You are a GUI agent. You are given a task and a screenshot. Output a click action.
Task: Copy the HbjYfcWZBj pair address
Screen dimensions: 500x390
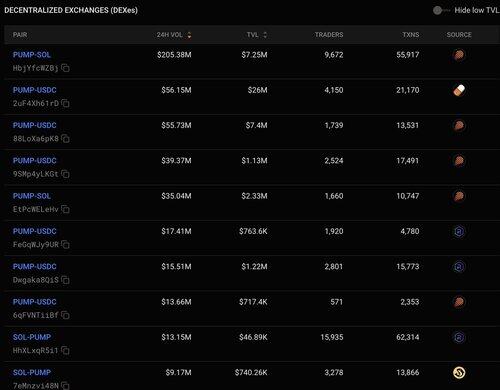(x=65, y=68)
